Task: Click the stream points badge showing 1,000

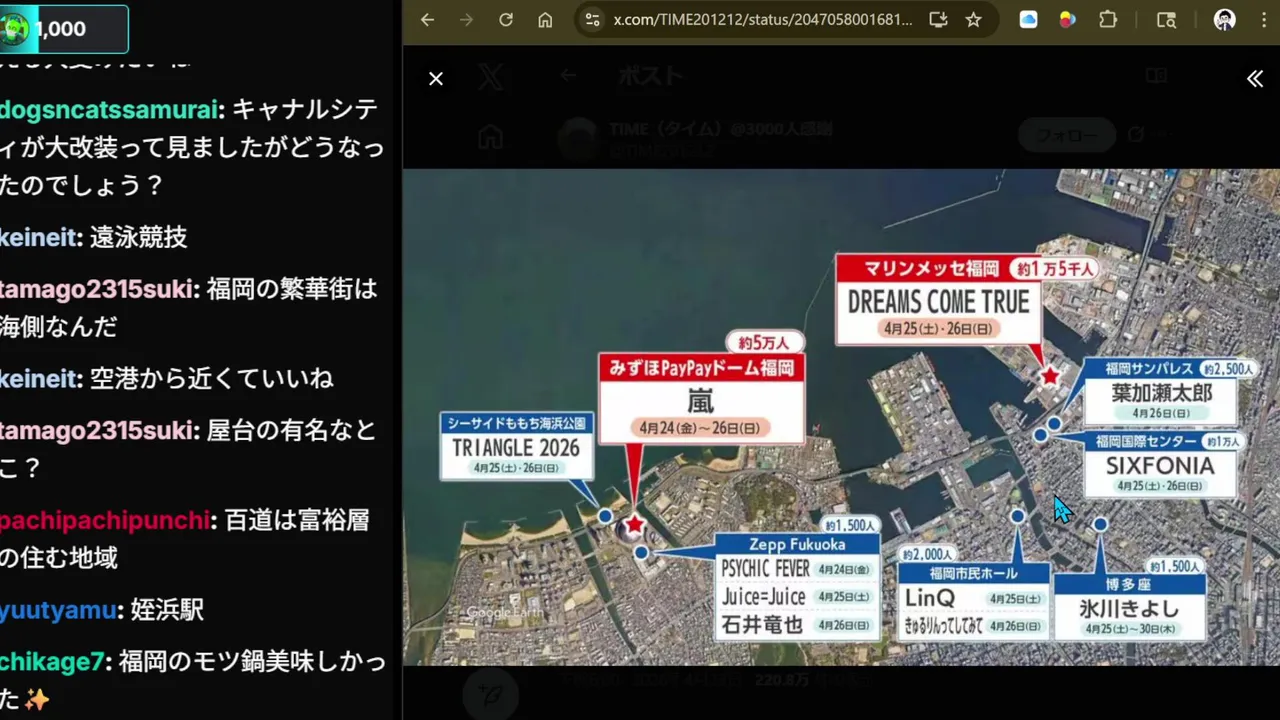Action: coord(64,29)
